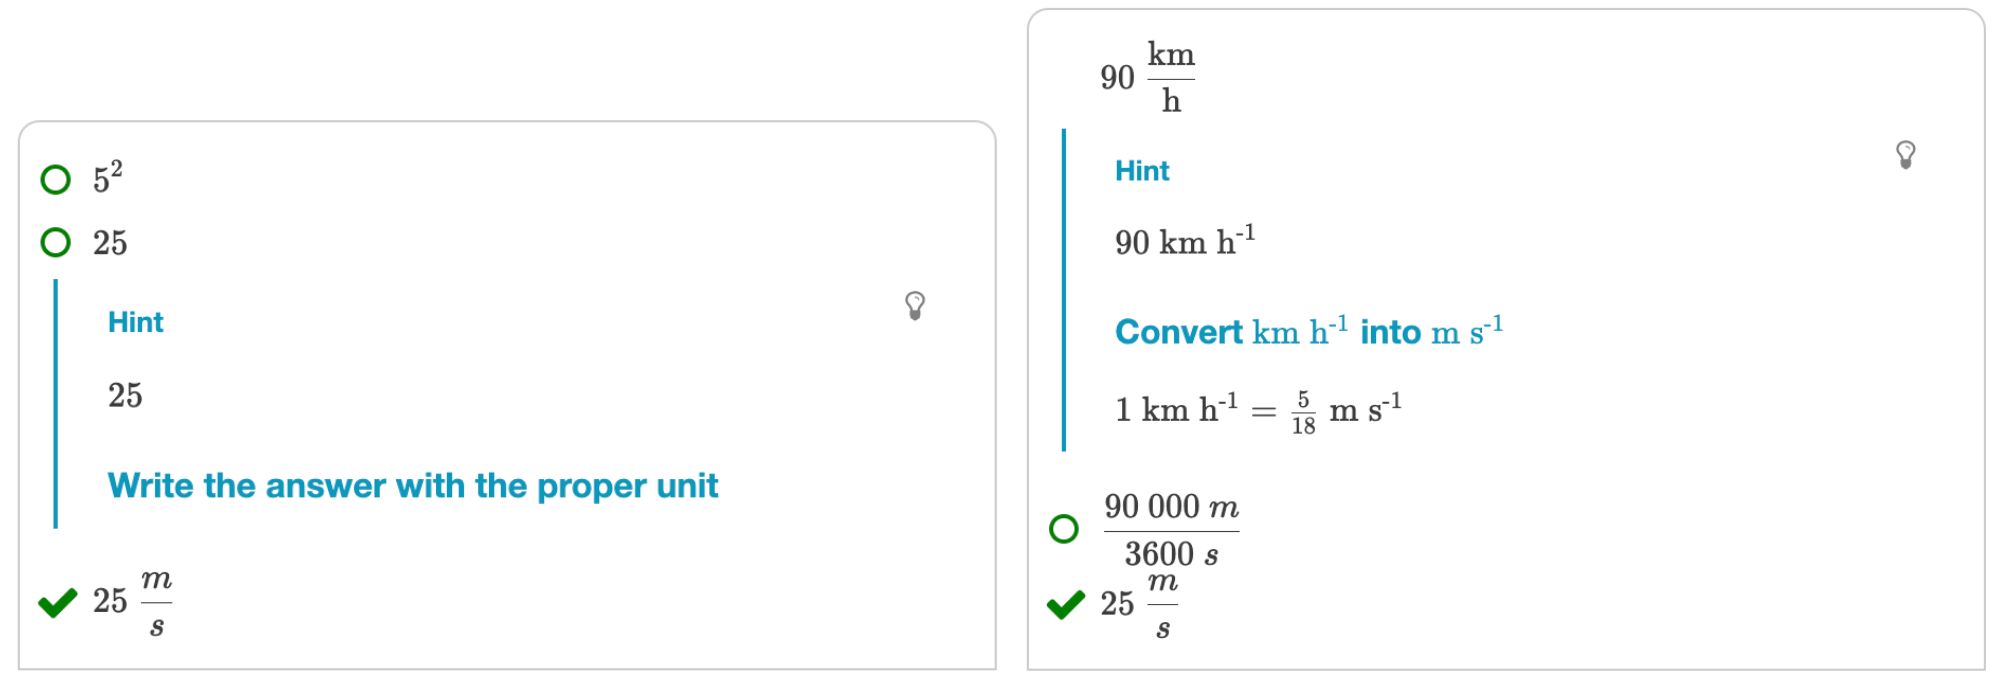Click the hint lightbulb in the left panel
The width and height of the screenshot is (1992, 682).
tap(913, 306)
